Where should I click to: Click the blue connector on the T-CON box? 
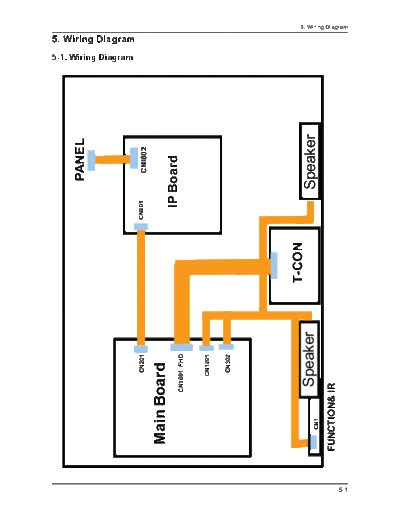pos(274,266)
